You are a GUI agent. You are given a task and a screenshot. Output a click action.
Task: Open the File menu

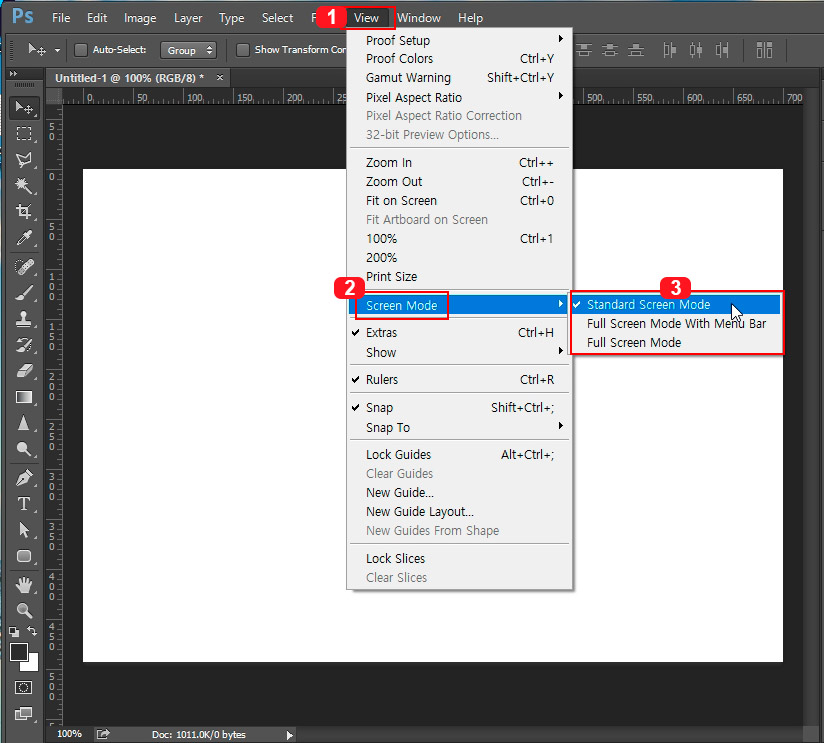[61, 18]
